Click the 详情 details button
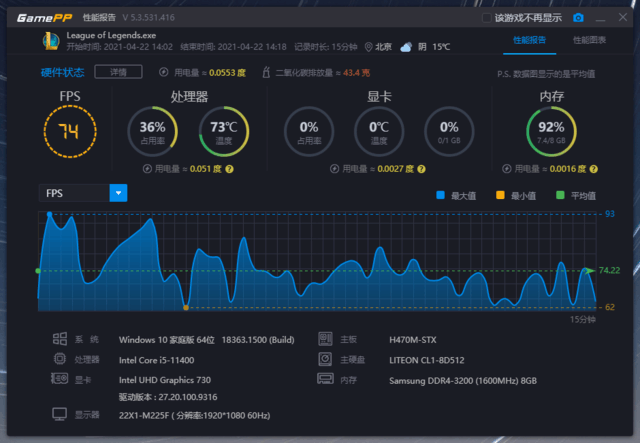This screenshot has width=640, height=443. click(118, 72)
